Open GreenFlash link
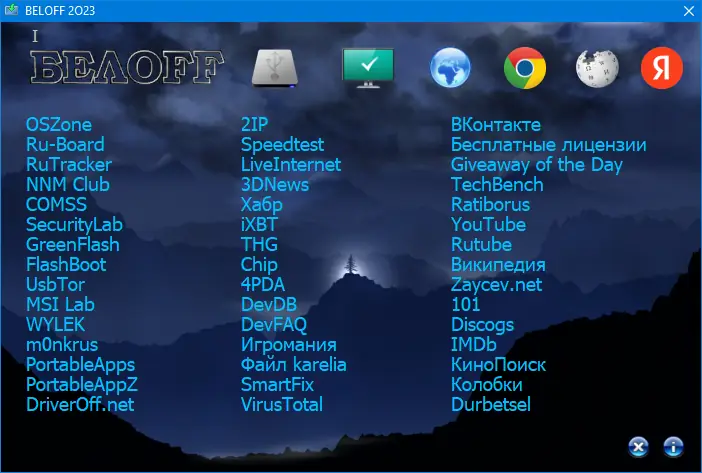The width and height of the screenshot is (702, 473). (73, 245)
